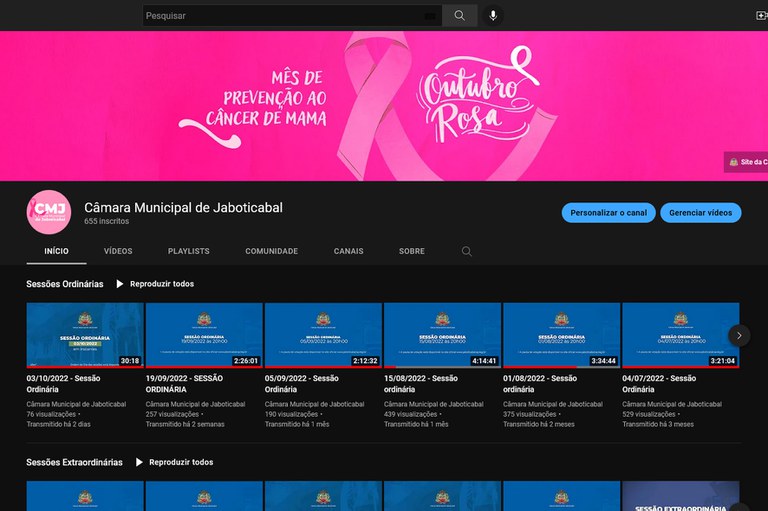Open thumbnail of 01/08/2022 session video
768x511 pixels.
pos(561,335)
